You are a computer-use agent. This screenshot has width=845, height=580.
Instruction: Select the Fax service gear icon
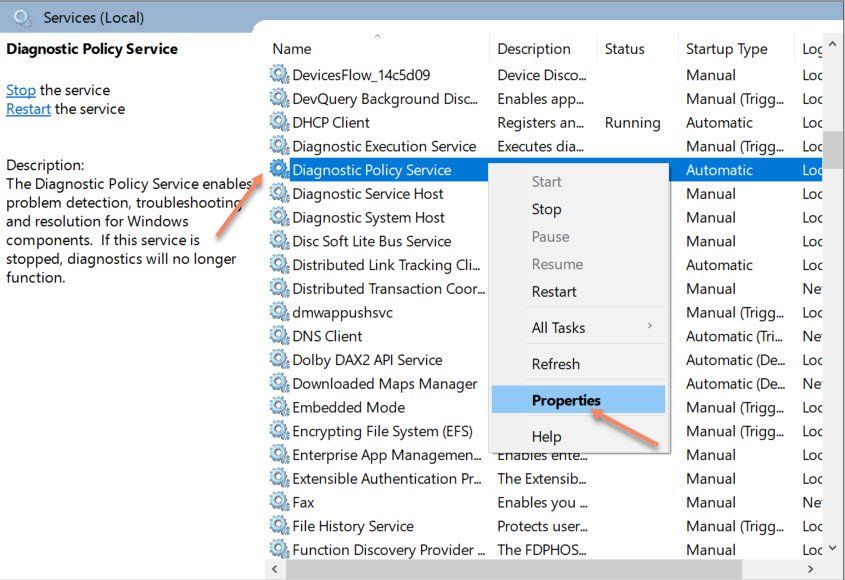pyautogui.click(x=279, y=502)
